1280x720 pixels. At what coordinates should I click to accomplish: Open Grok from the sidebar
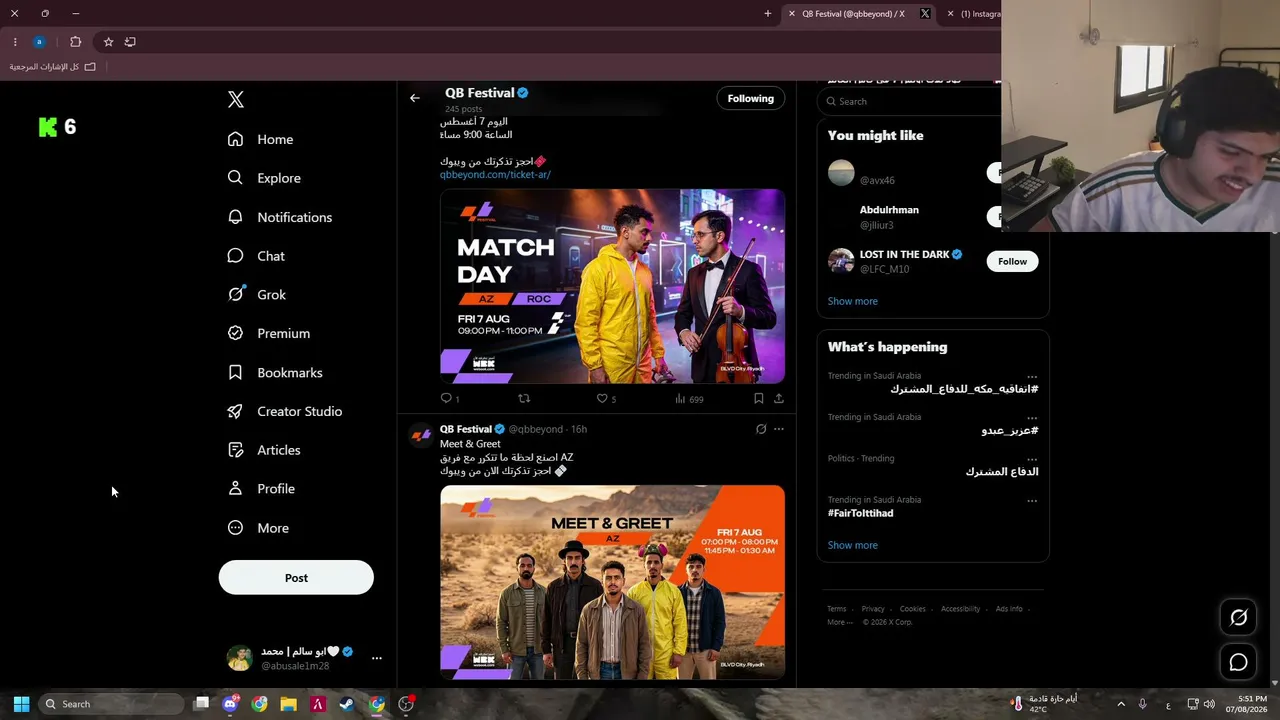[257, 295]
